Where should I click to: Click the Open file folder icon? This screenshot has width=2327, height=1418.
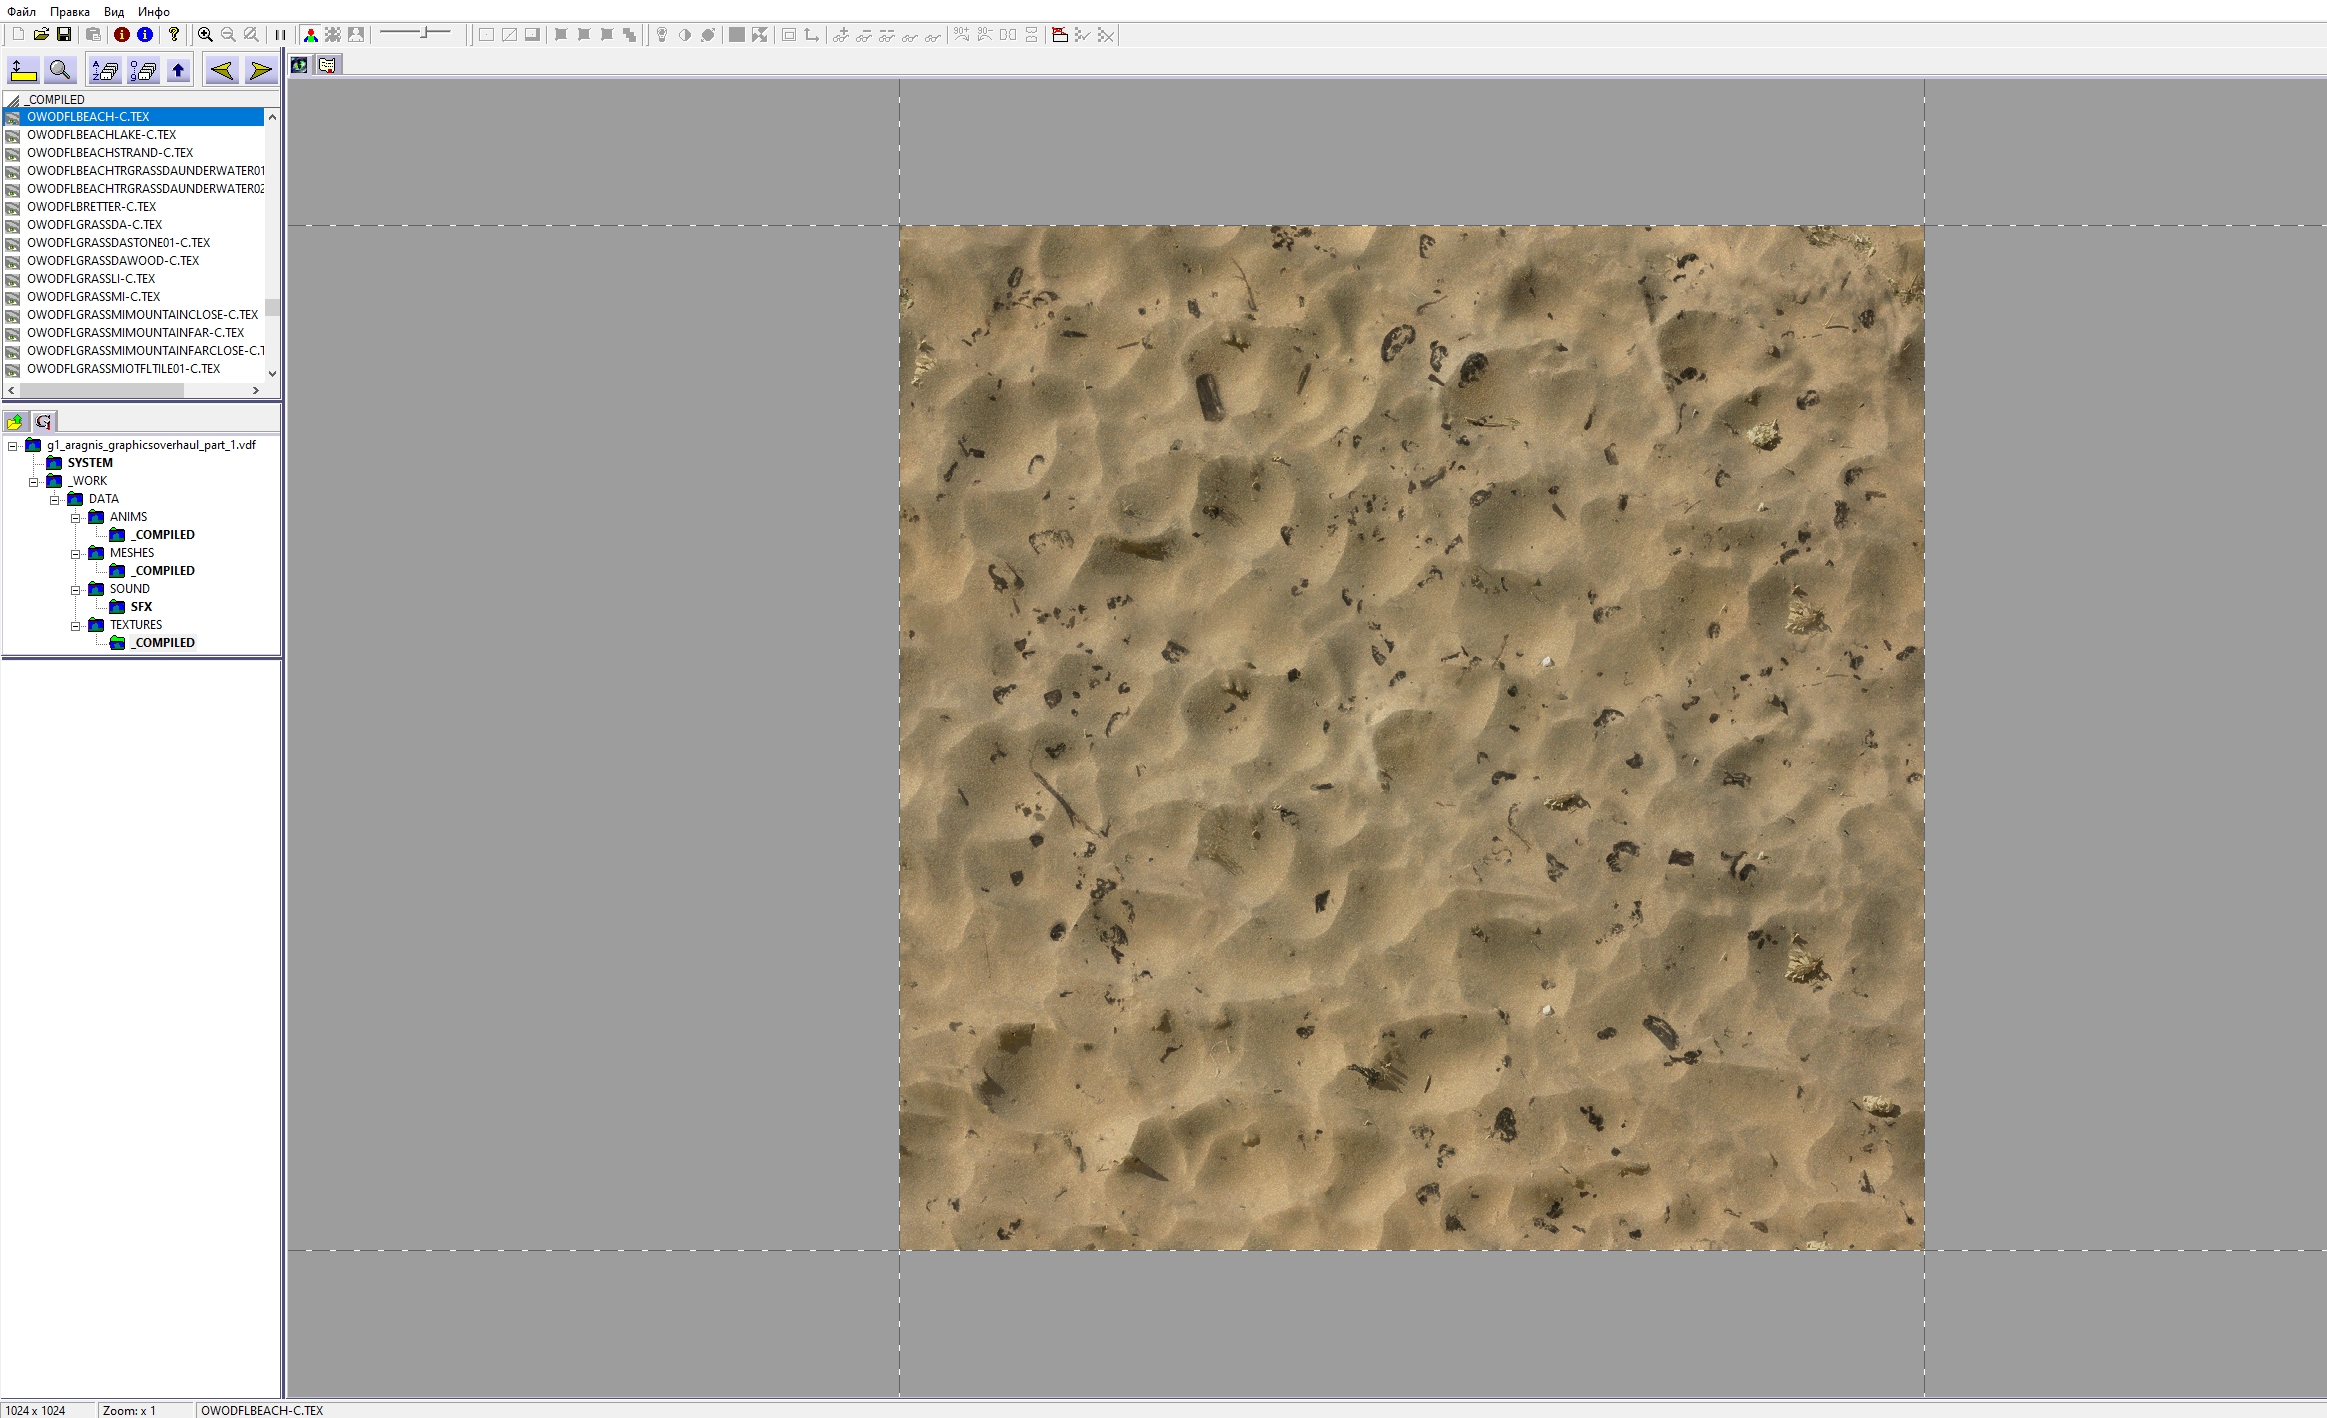41,35
